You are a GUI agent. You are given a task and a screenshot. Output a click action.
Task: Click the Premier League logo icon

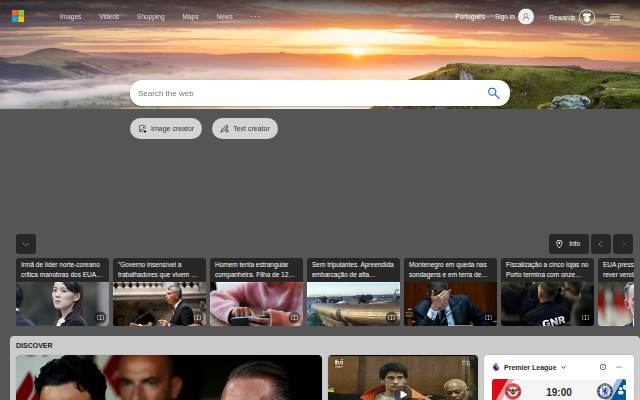[496, 367]
